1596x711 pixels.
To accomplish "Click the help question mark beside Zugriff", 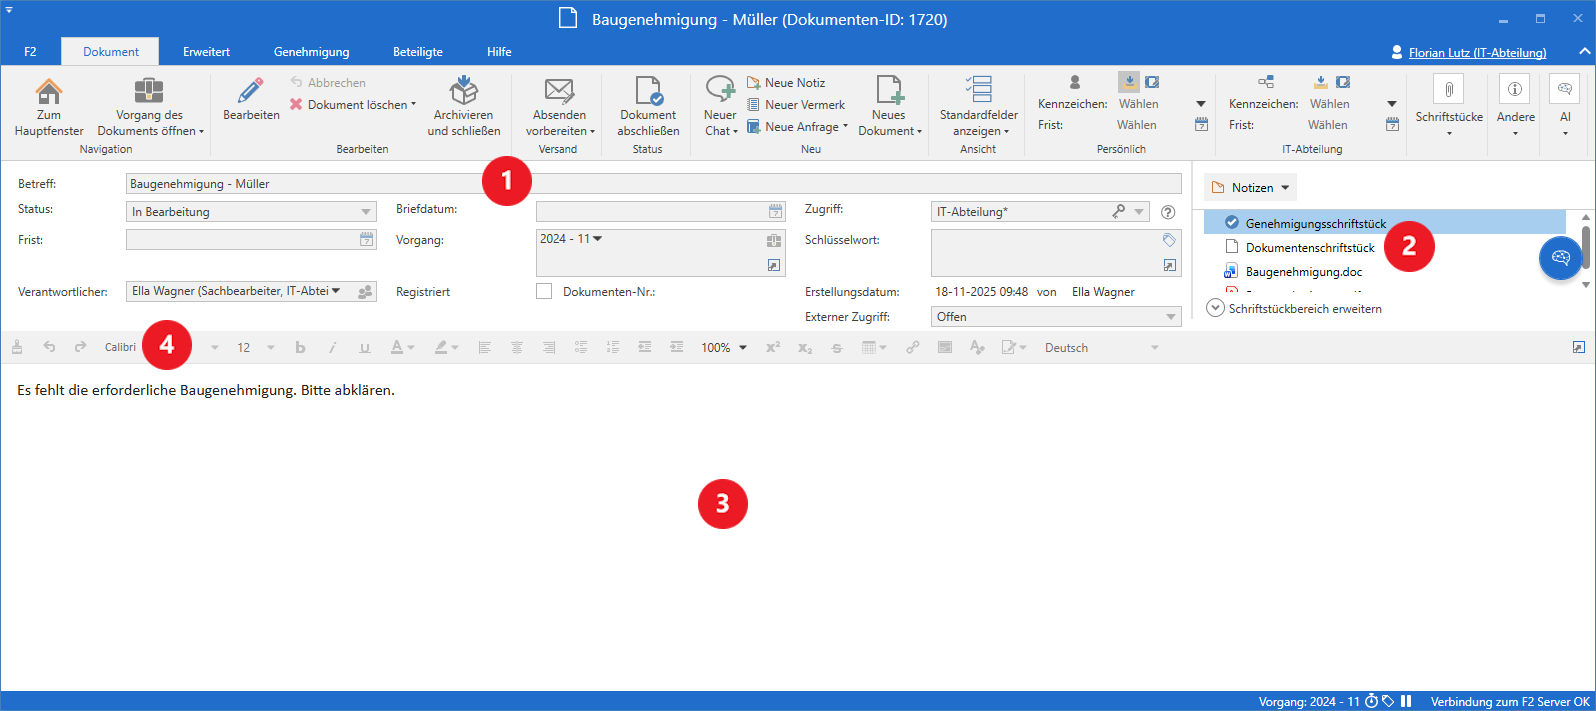I will 1168,212.
